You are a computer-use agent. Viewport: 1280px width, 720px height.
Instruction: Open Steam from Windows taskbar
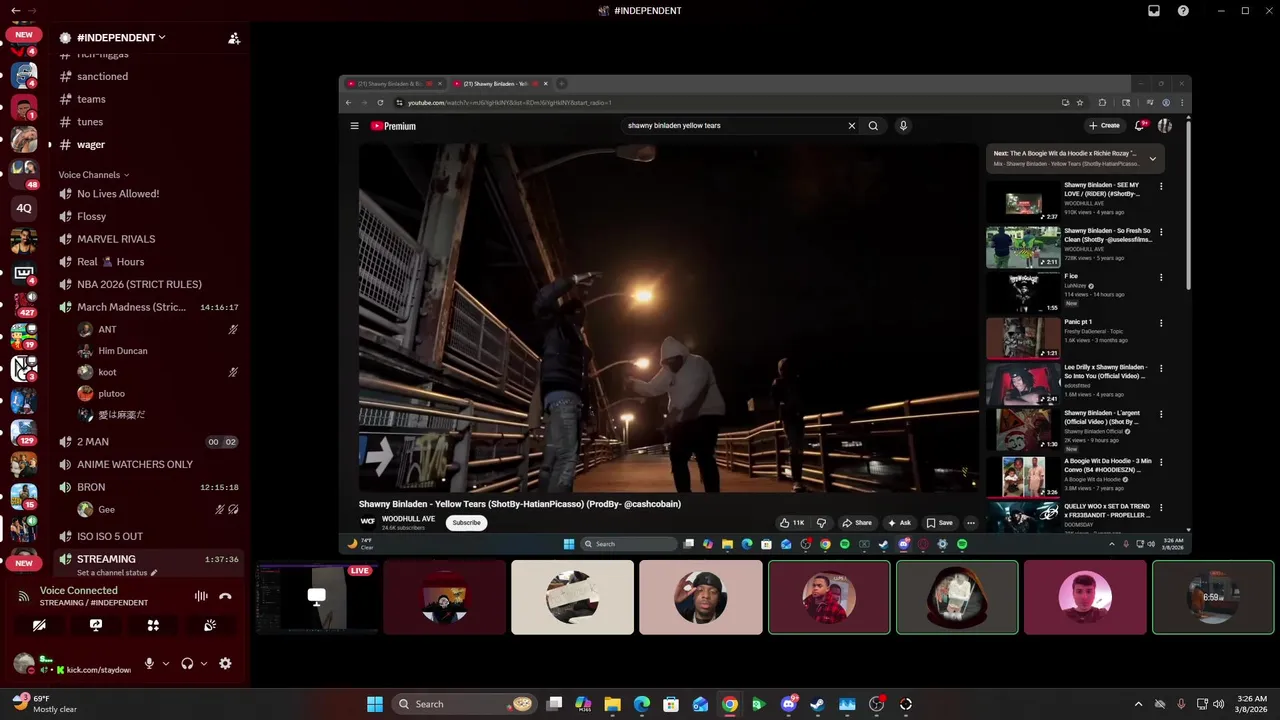[818, 704]
